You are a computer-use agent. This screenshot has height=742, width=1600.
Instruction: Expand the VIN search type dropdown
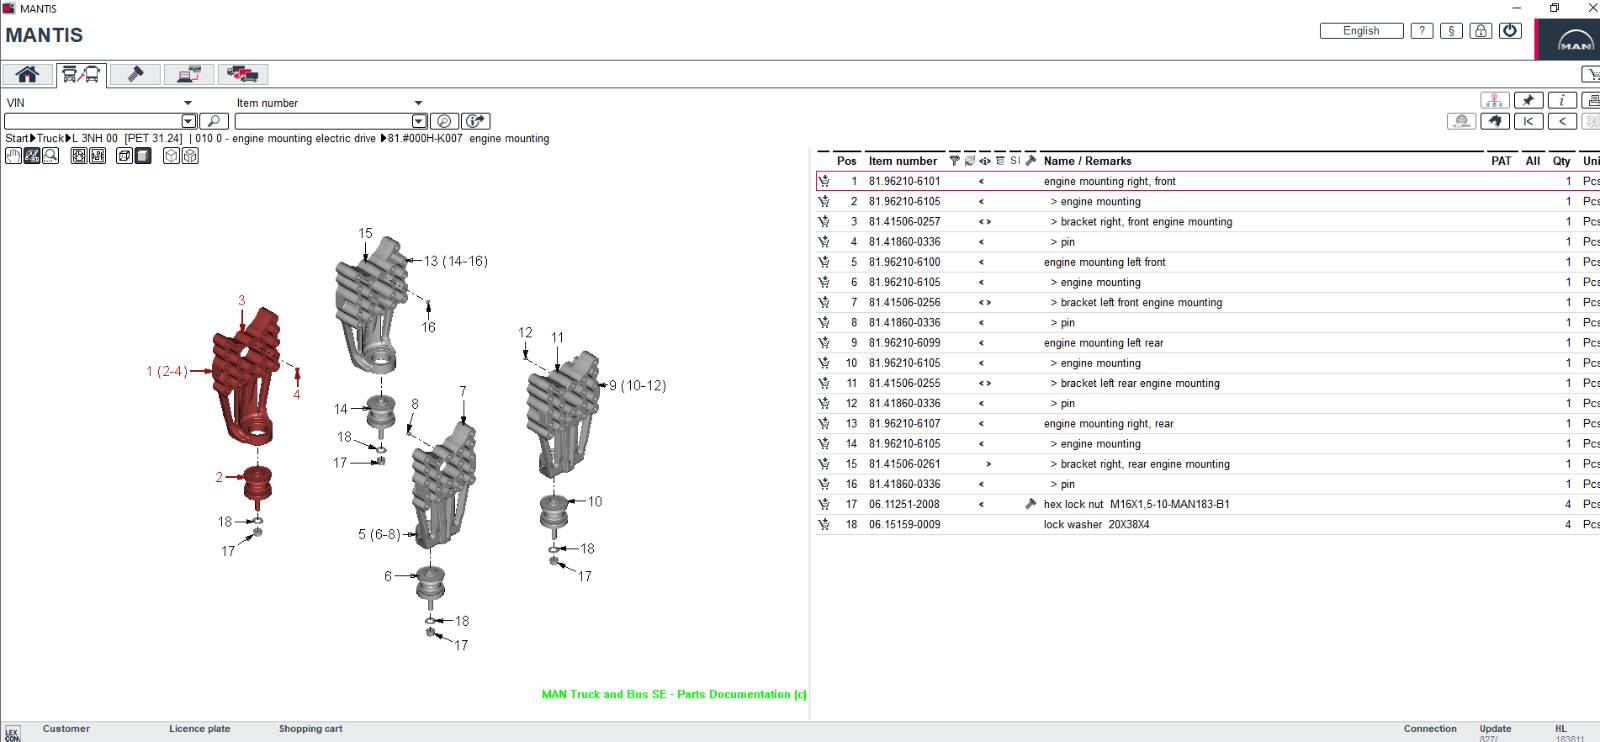(x=187, y=103)
